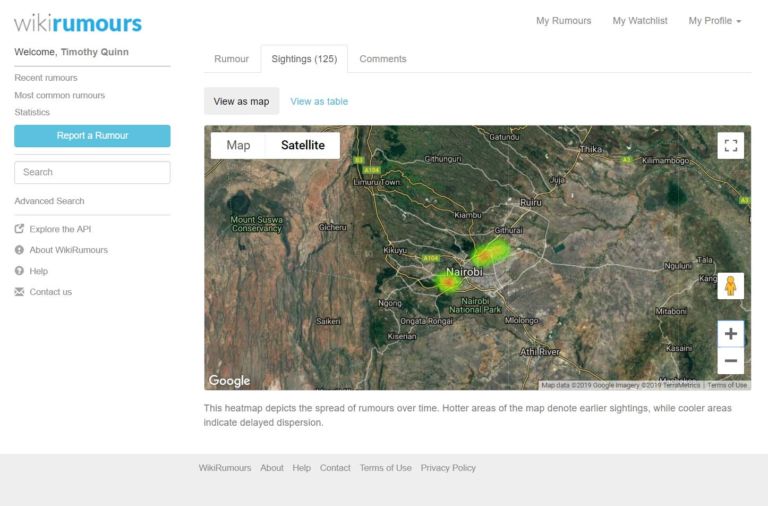Go to Most common rumours
Viewport: 768px width, 506px height.
(x=59, y=95)
